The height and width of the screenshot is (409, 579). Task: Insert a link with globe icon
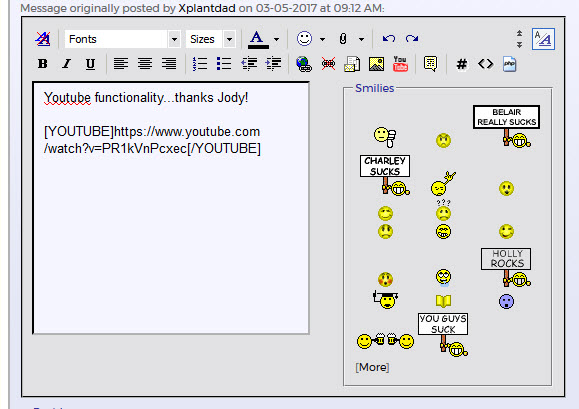coord(304,64)
